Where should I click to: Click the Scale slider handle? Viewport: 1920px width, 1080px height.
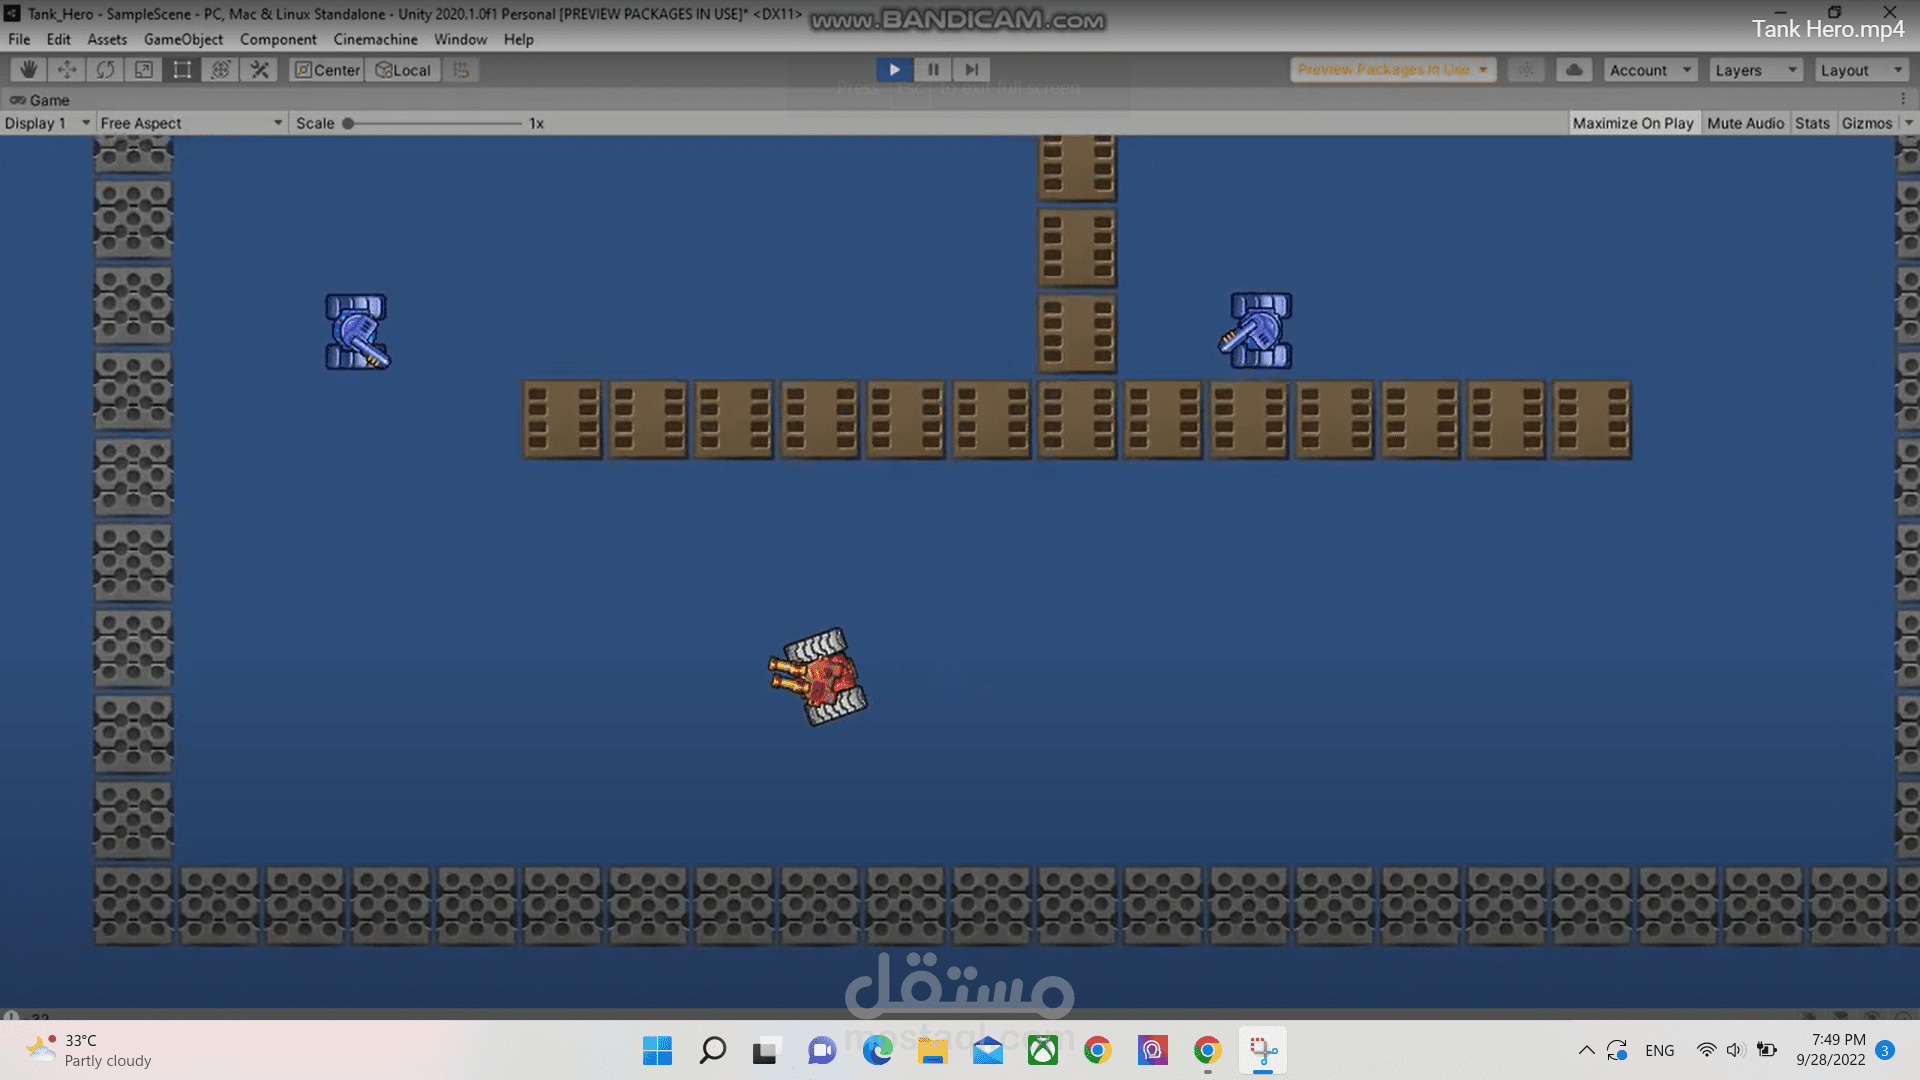(348, 123)
